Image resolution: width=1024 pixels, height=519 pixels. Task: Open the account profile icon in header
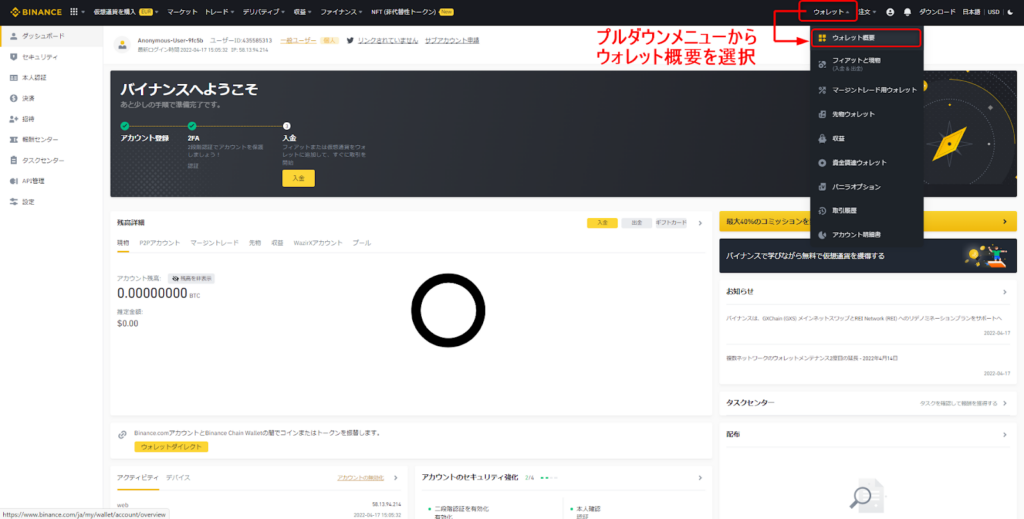[890, 12]
